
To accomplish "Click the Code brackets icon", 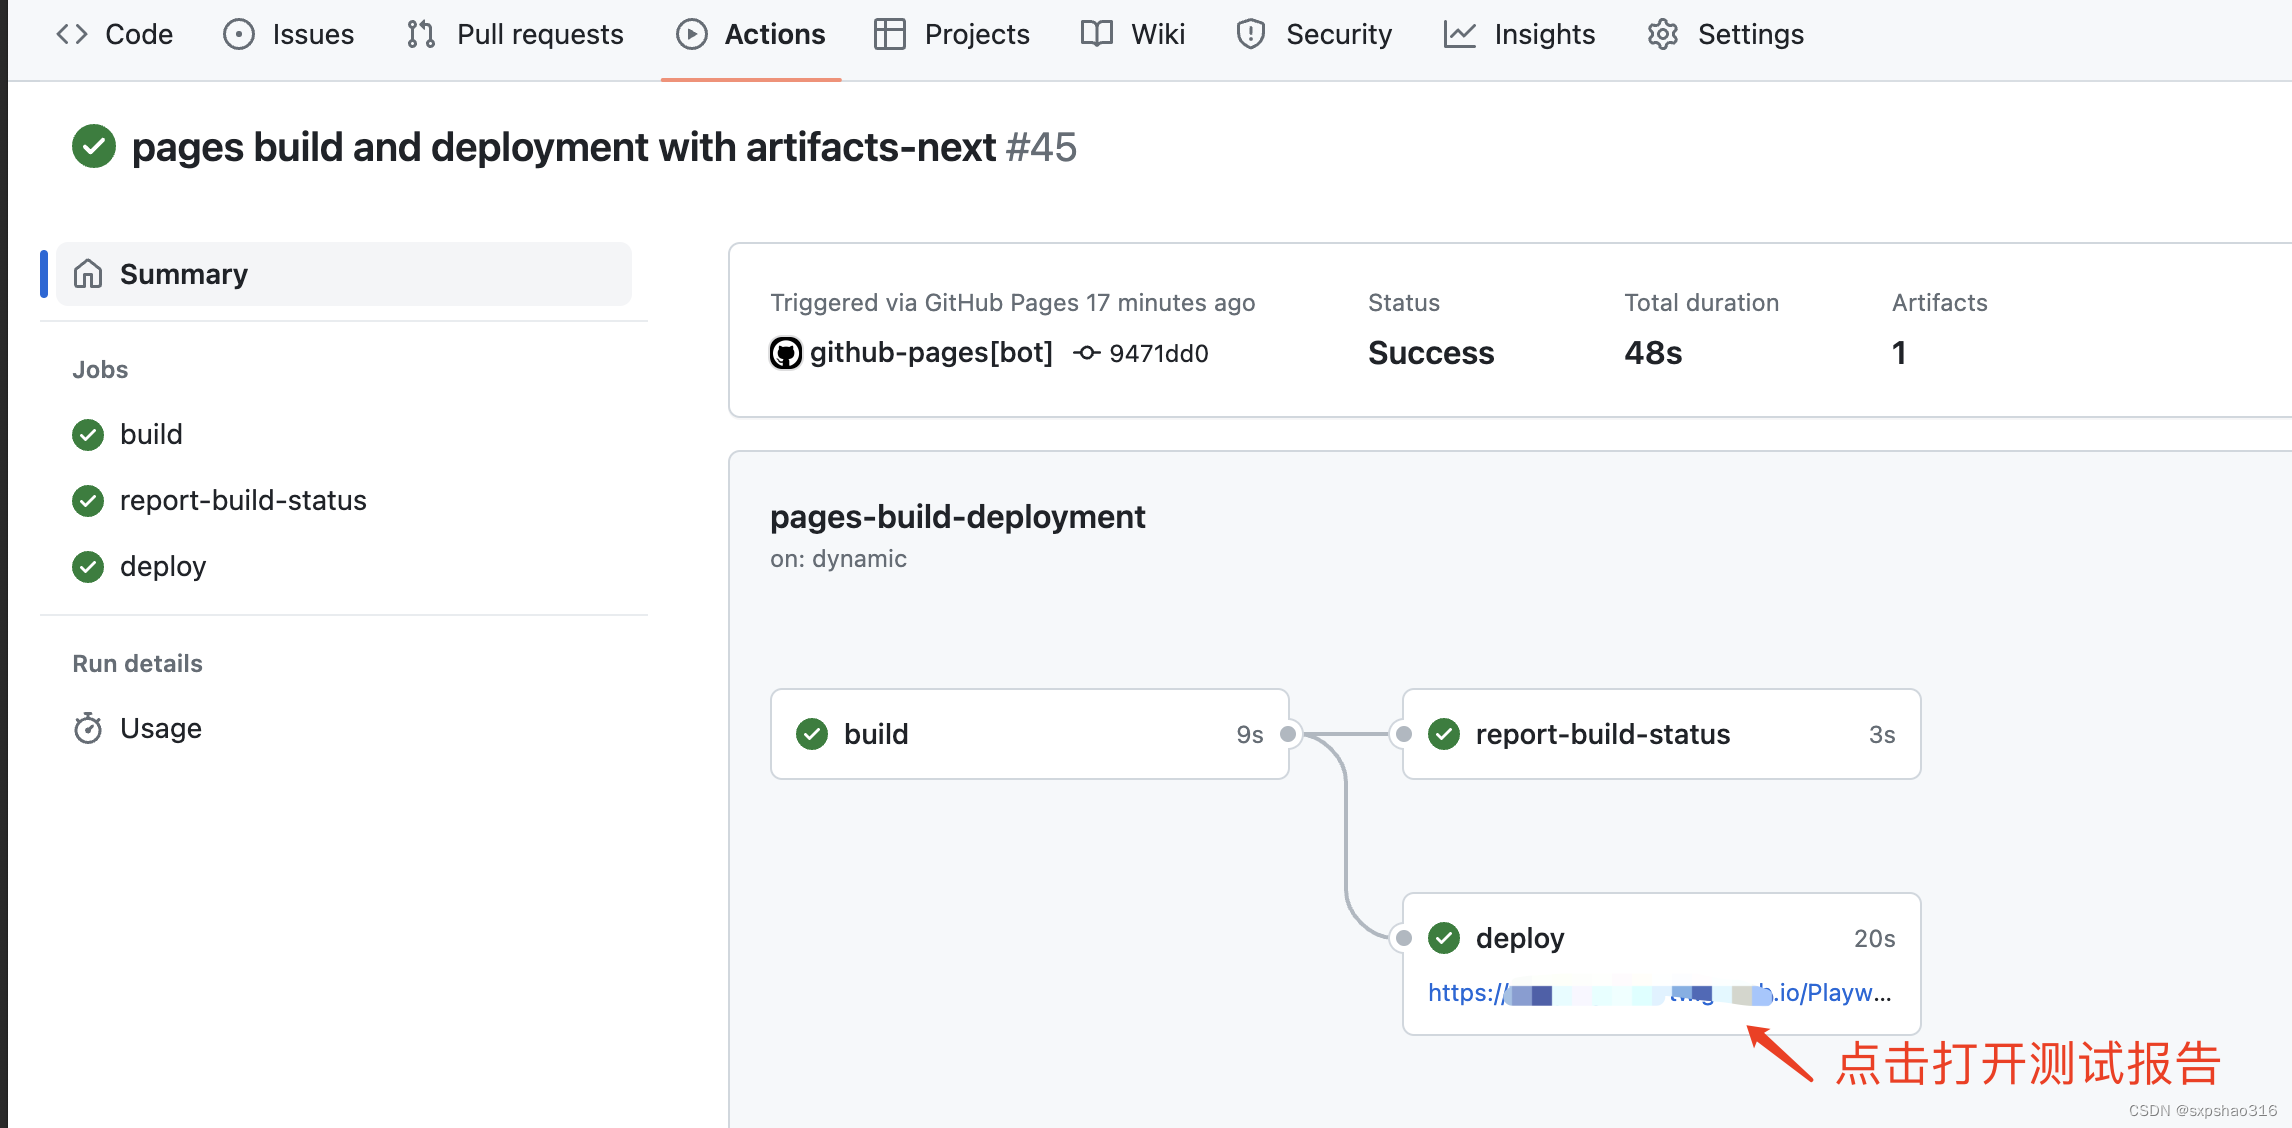I will 72,34.
